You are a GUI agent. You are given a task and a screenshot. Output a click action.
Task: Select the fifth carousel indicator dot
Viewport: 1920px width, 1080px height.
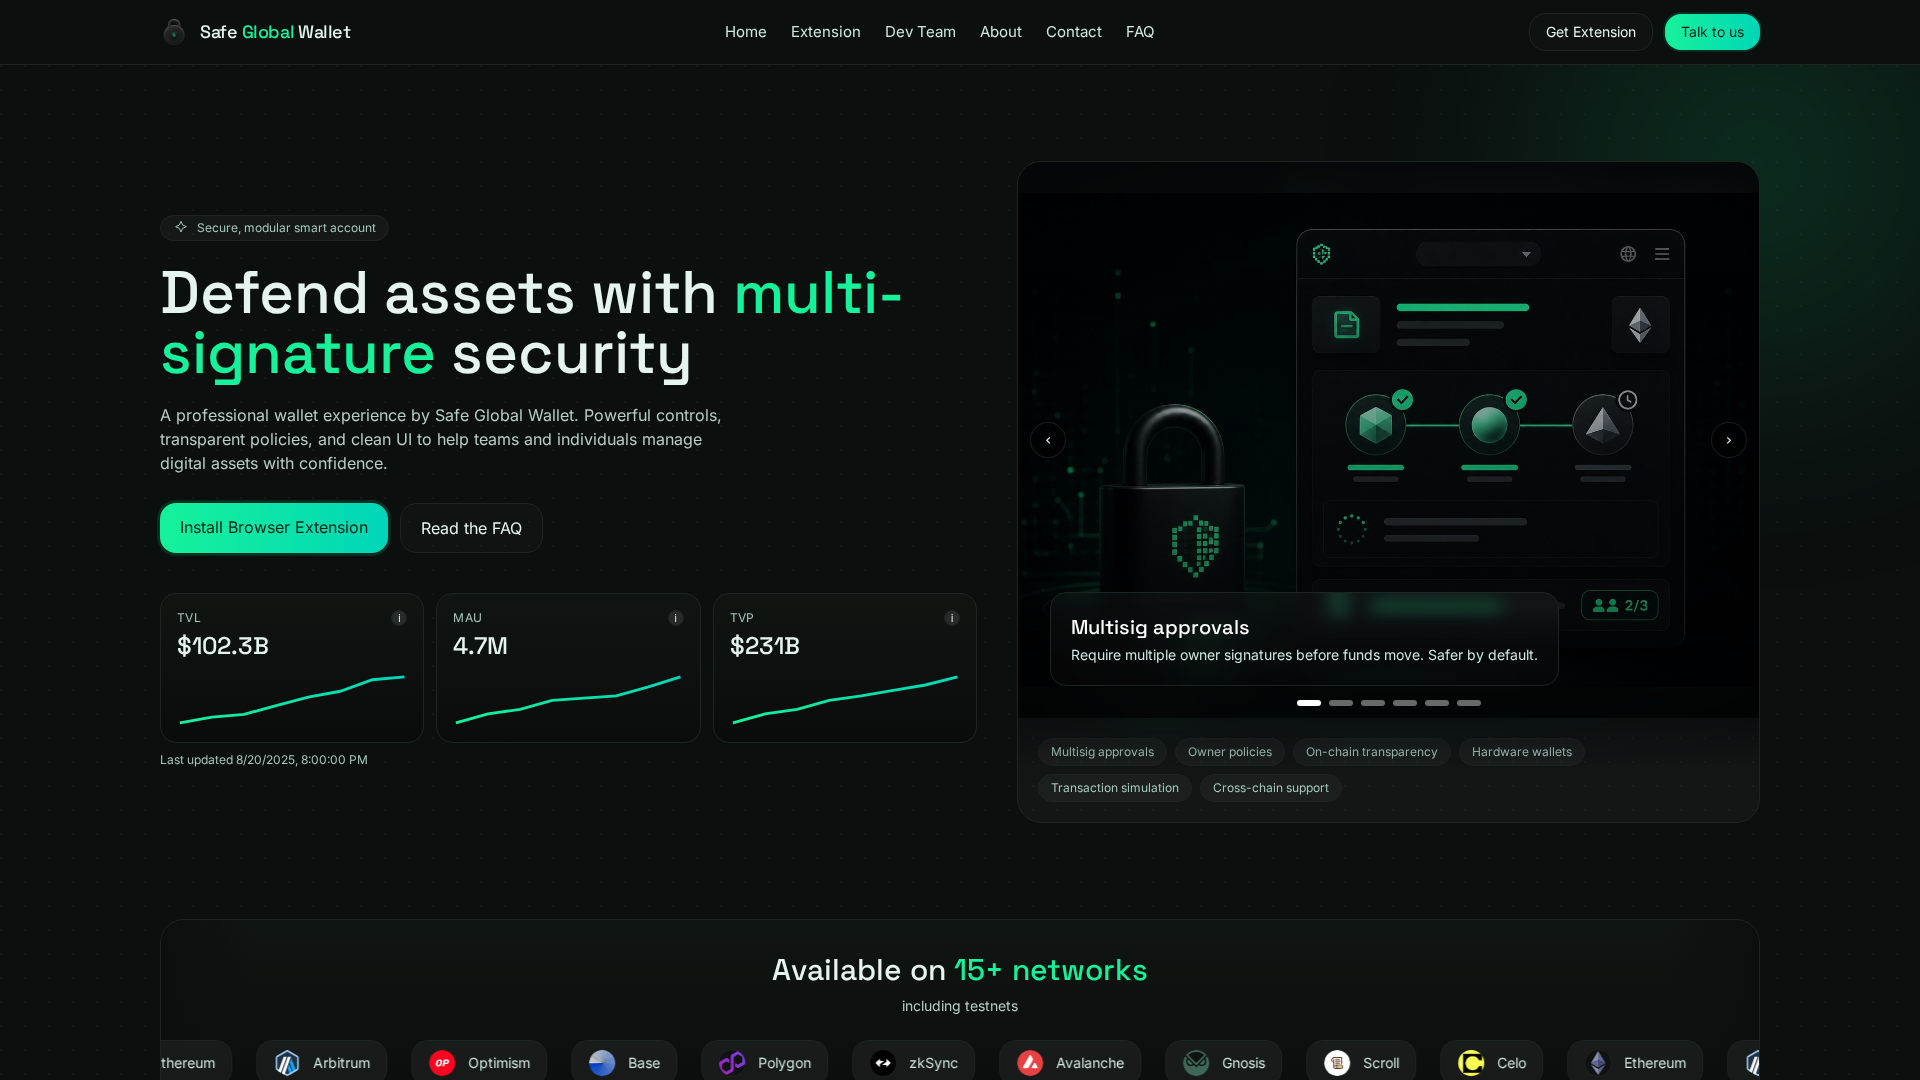pos(1437,703)
